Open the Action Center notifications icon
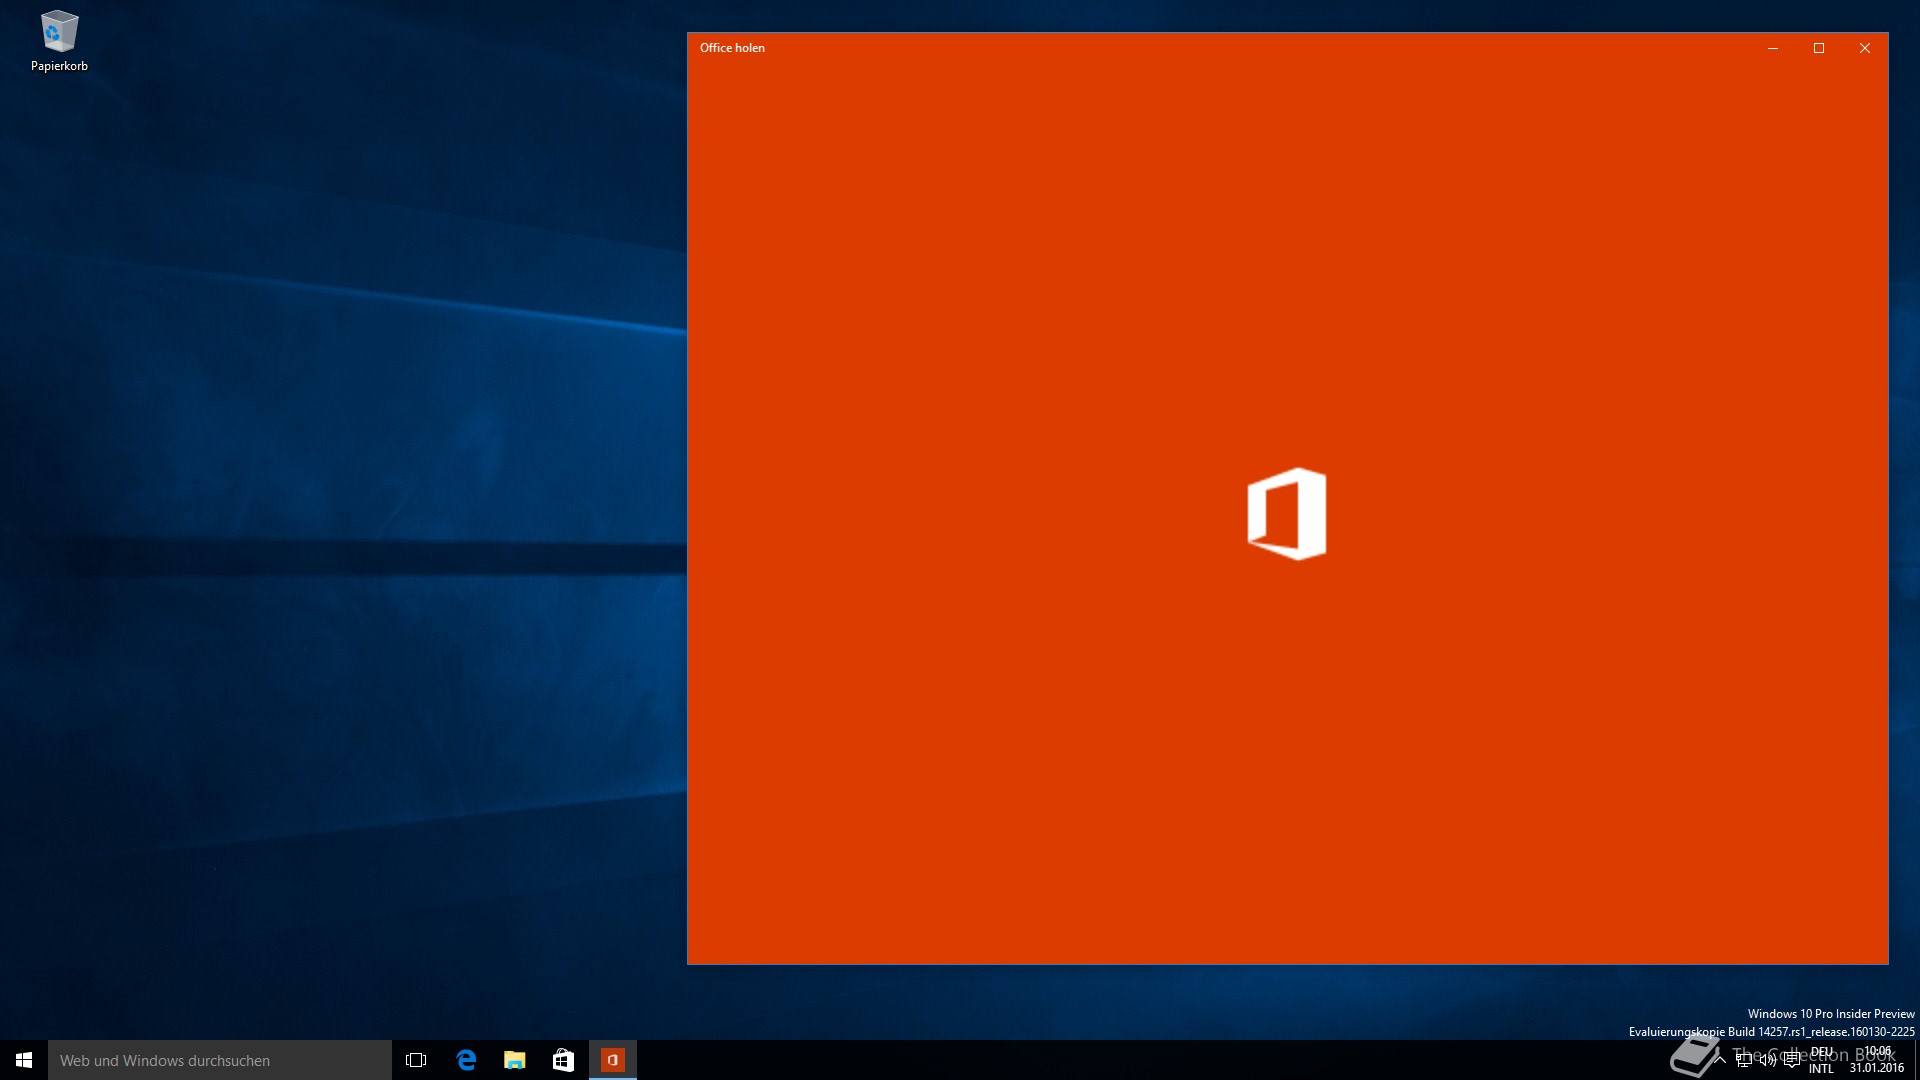 pos(1792,1060)
